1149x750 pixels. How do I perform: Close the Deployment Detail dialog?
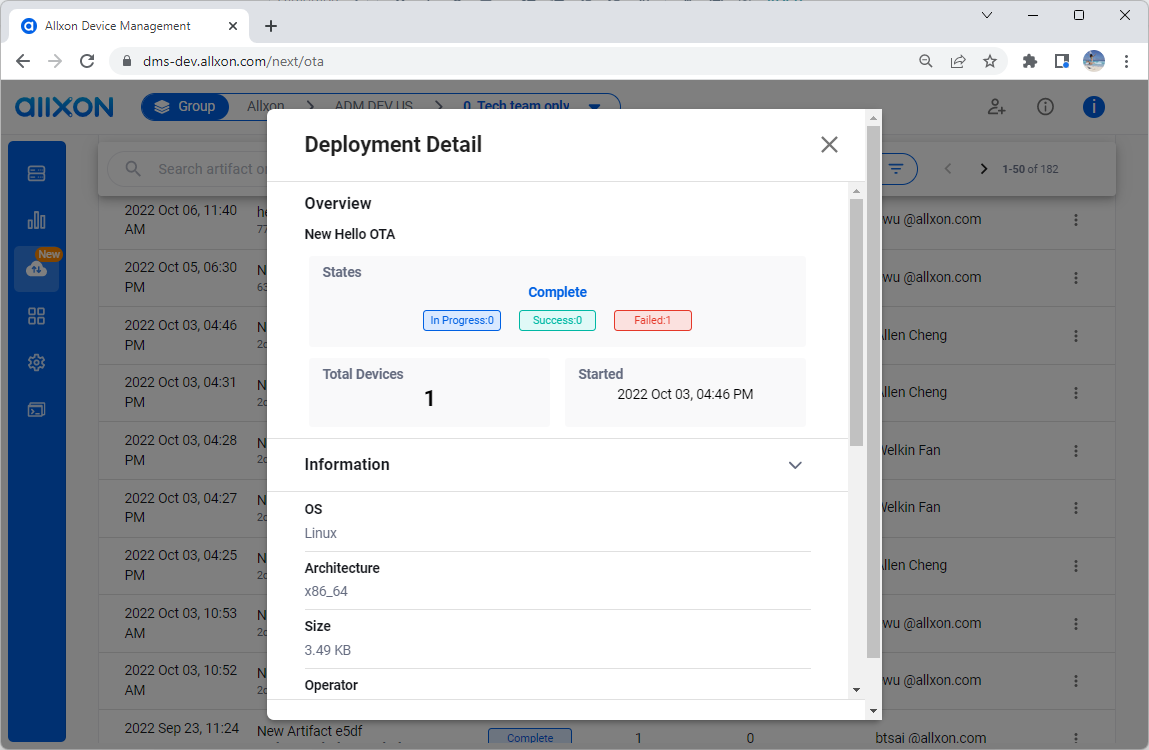coord(829,144)
